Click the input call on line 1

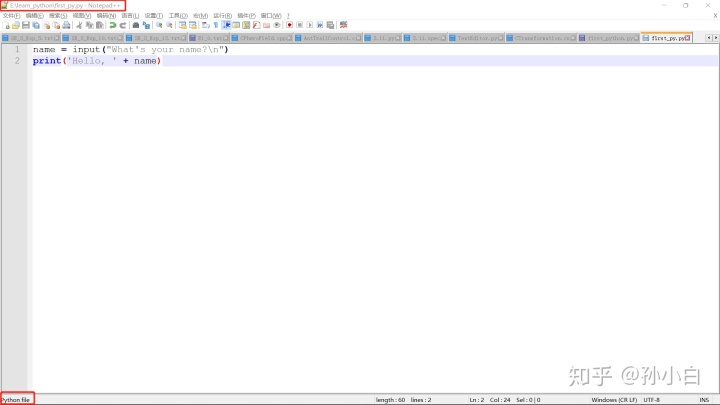click(86, 49)
